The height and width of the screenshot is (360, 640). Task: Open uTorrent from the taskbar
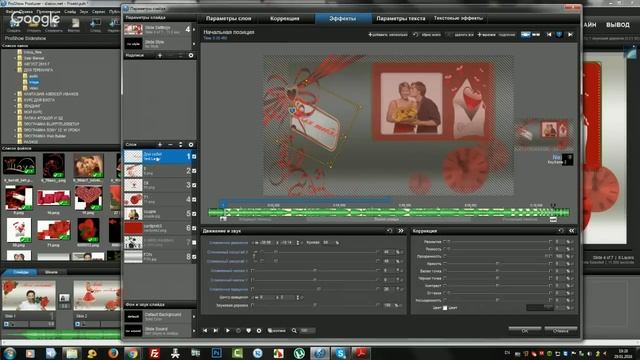[299, 353]
